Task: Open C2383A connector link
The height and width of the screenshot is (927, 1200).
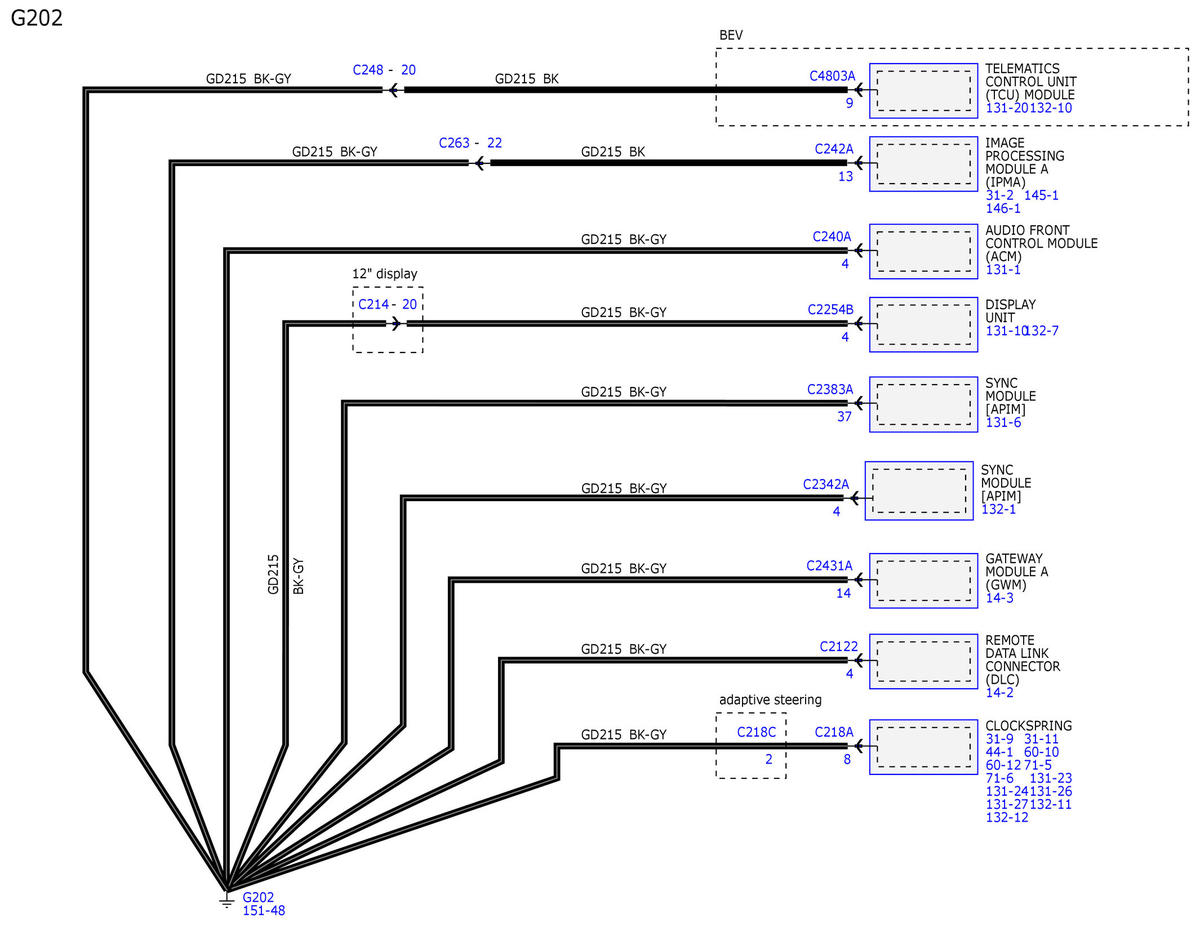Action: pyautogui.click(x=830, y=389)
